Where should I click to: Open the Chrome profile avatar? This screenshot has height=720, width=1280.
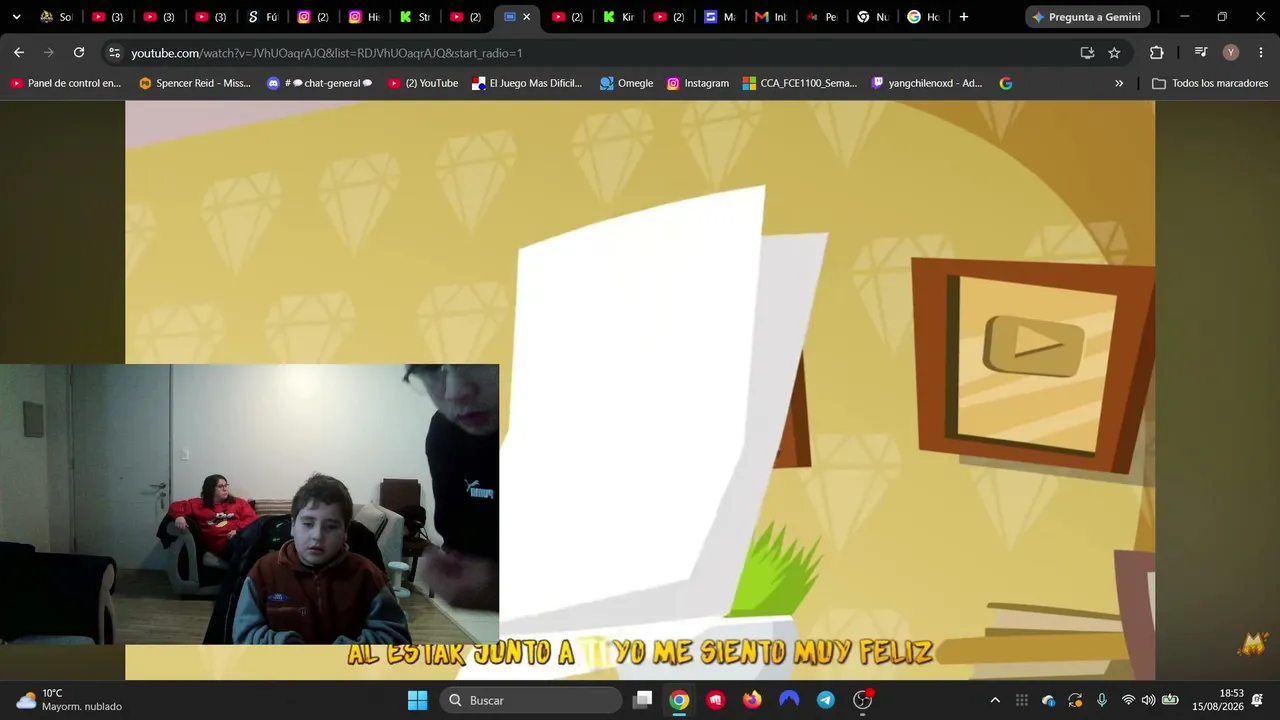(1231, 53)
